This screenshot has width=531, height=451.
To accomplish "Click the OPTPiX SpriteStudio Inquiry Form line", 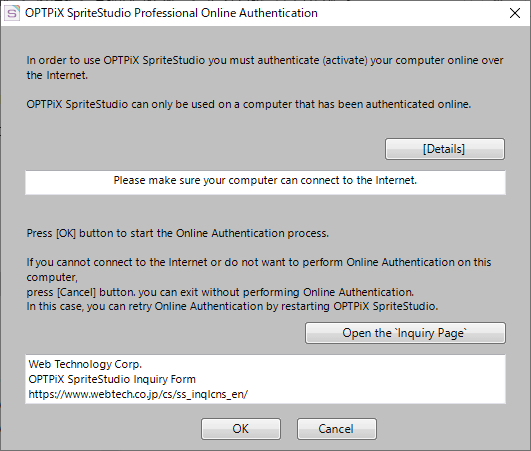I will click(x=112, y=379).
